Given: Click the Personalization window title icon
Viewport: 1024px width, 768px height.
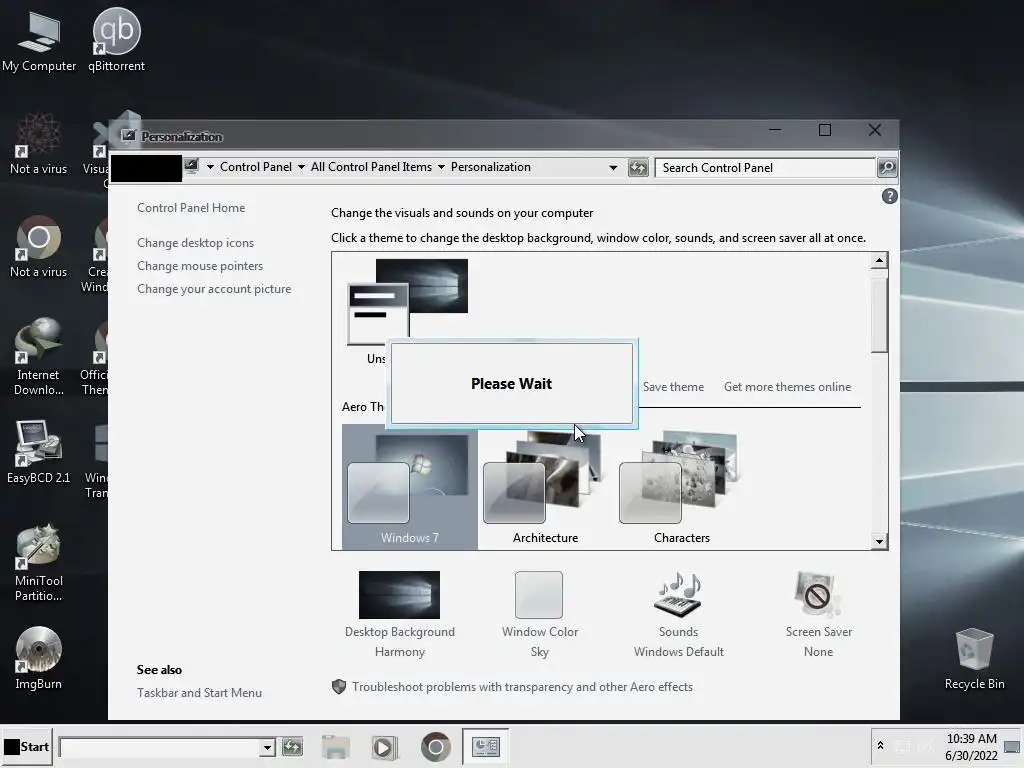Looking at the screenshot, I should tap(129, 136).
